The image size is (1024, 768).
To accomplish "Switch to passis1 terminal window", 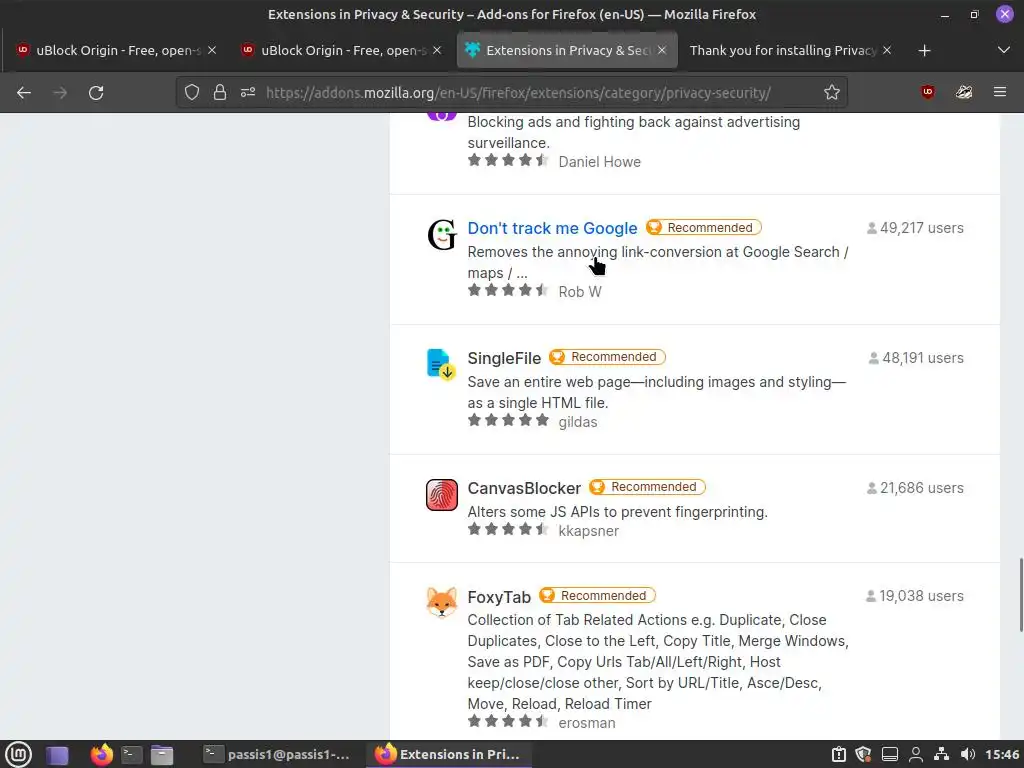I will point(277,754).
